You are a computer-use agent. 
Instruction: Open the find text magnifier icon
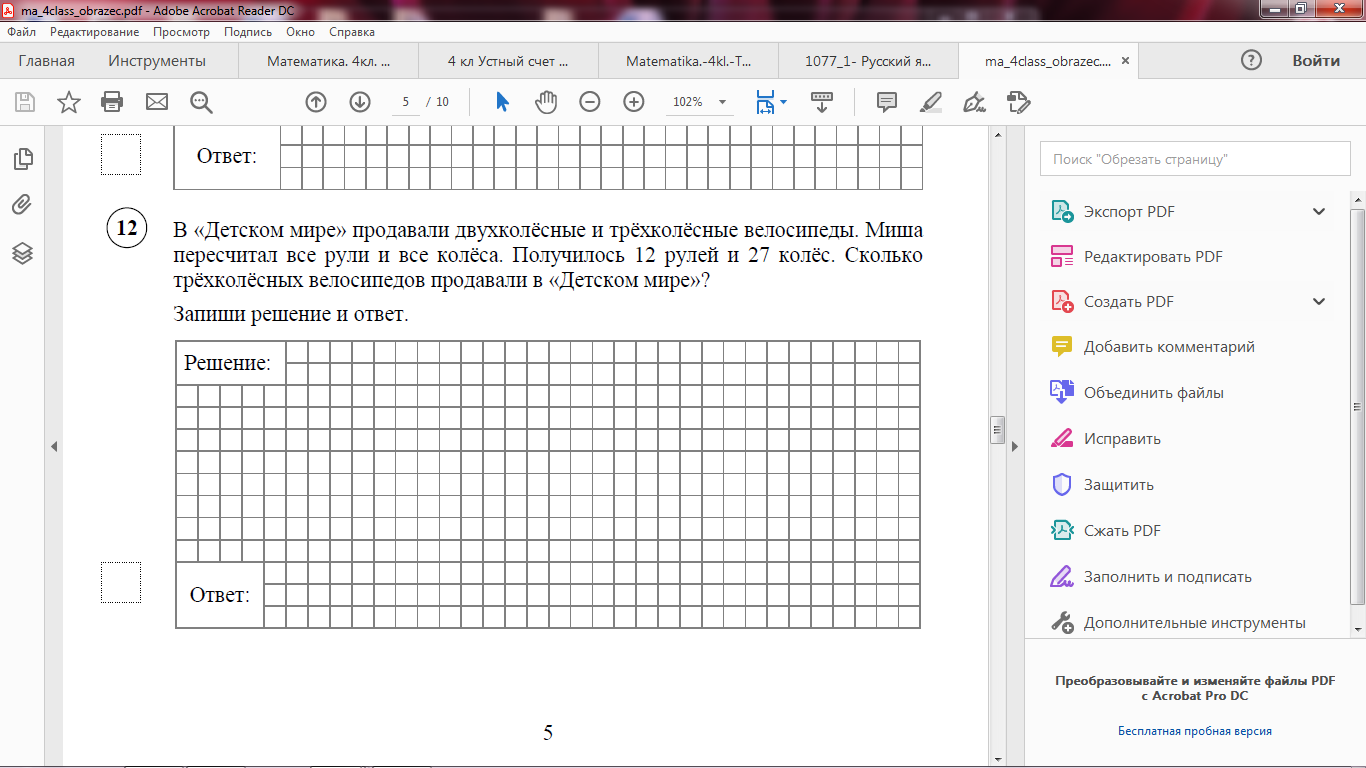201,101
